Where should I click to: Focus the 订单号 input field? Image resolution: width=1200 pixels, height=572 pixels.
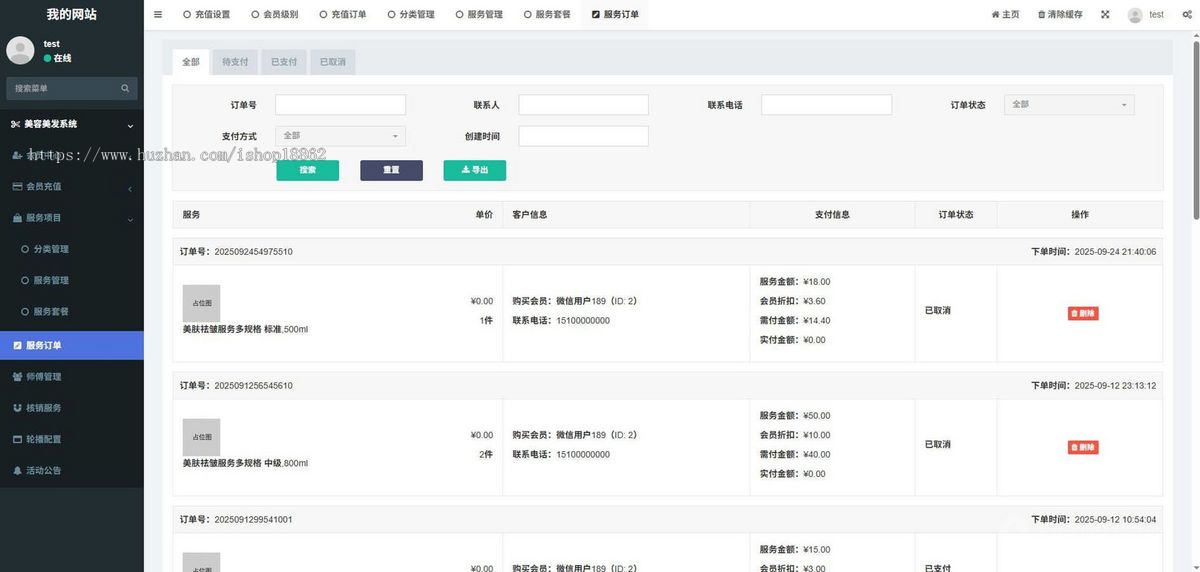340,105
